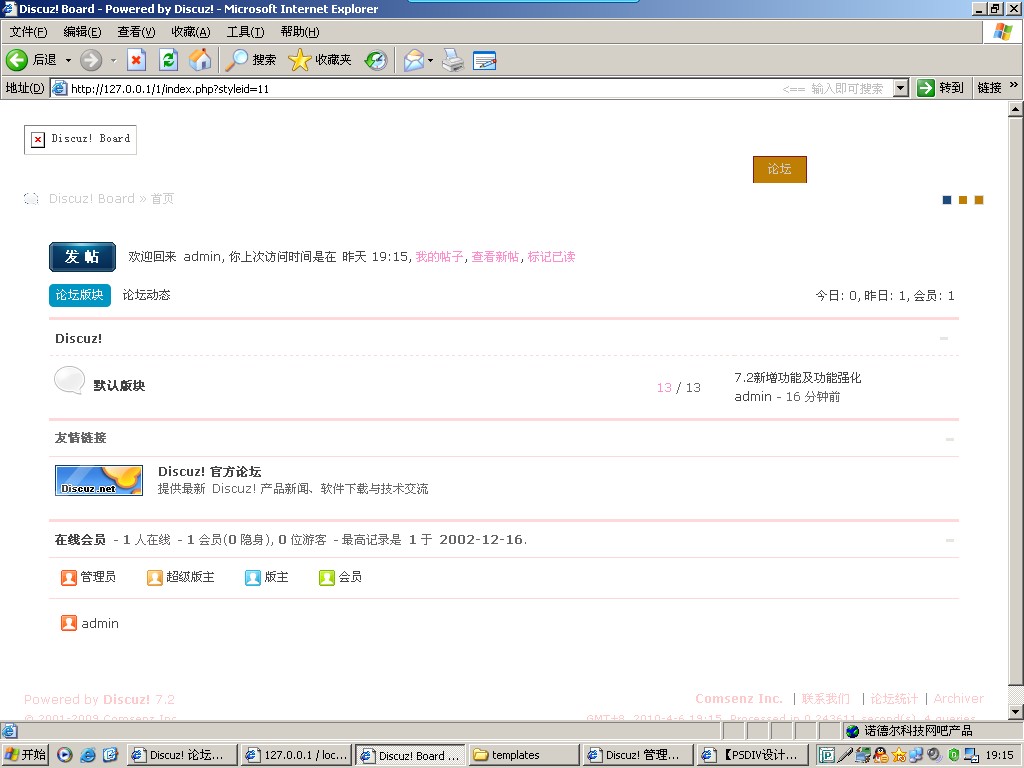Image resolution: width=1024 pixels, height=768 pixels.
Task: Switch to the templates folder taskbar item
Action: pyautogui.click(x=524, y=755)
